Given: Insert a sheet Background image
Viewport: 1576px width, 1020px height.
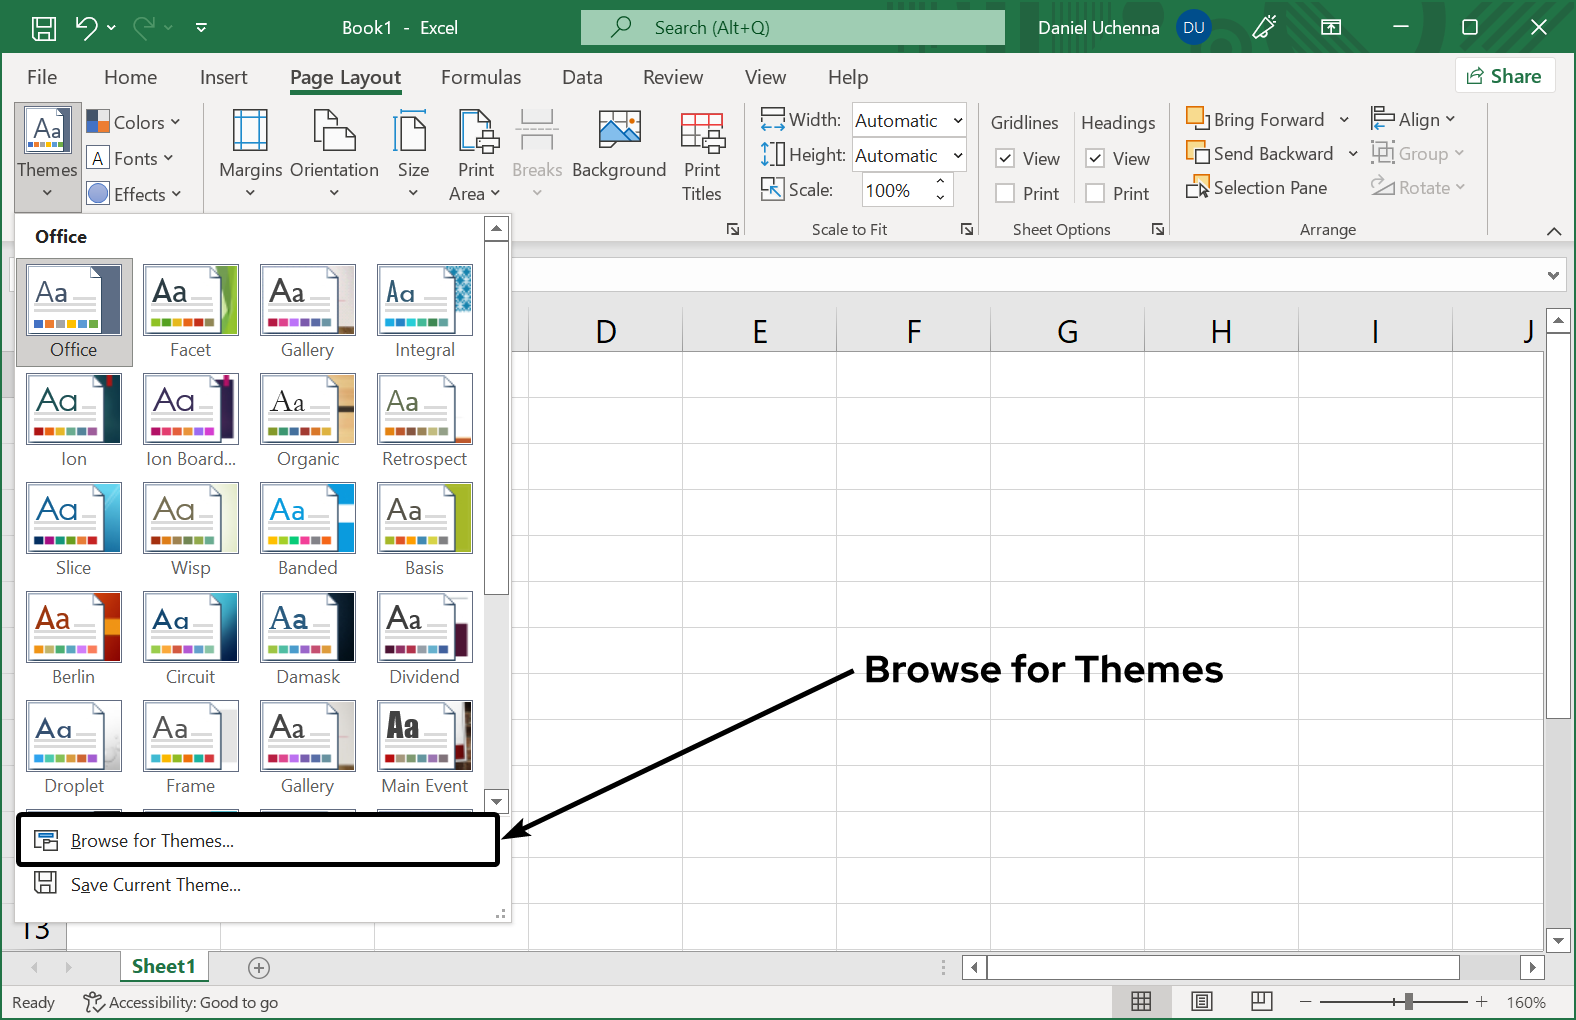Looking at the screenshot, I should (619, 146).
